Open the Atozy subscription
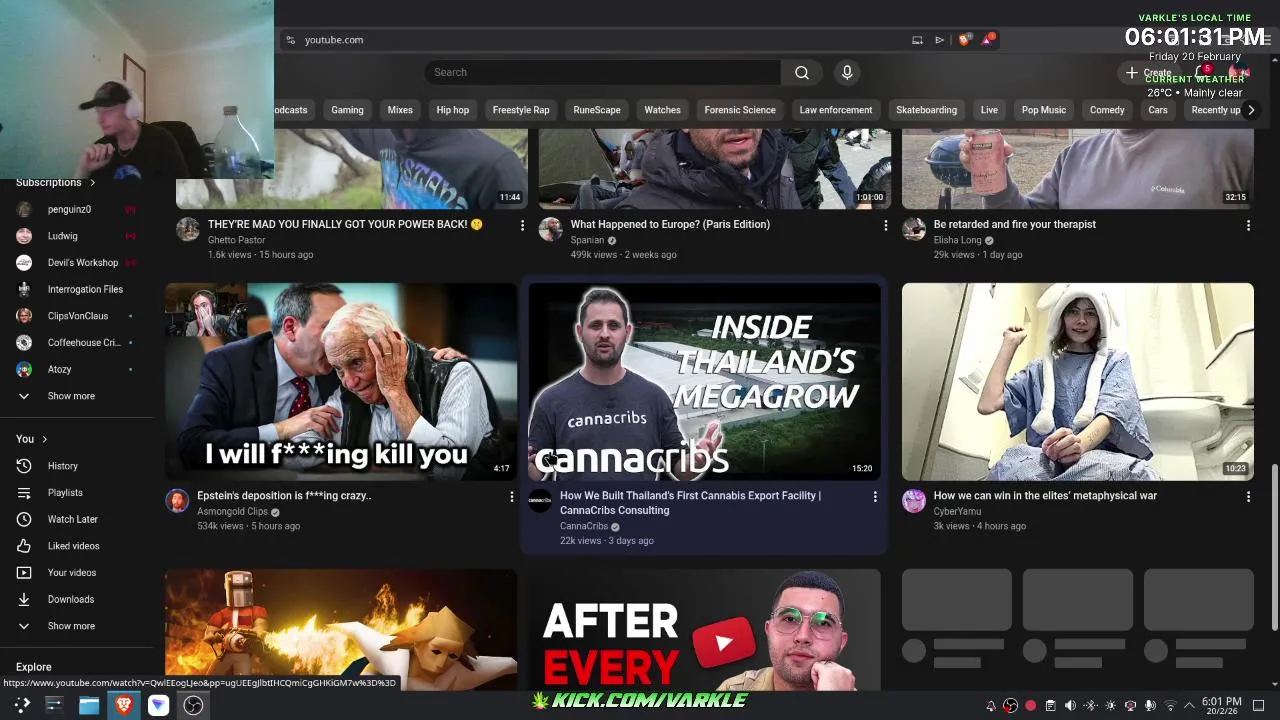The height and width of the screenshot is (720, 1280). 75,369
